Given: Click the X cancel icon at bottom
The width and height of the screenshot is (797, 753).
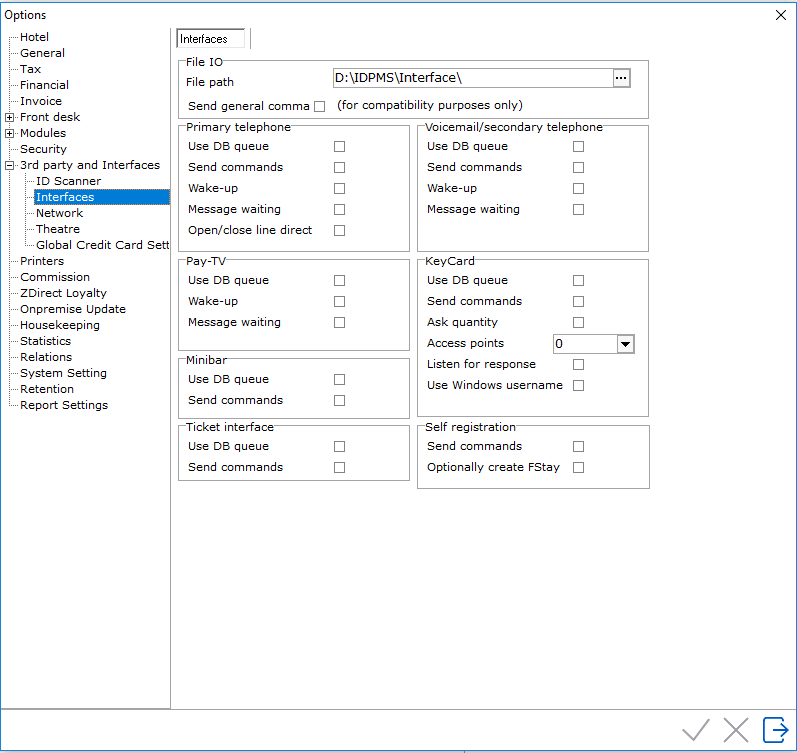Looking at the screenshot, I should click(736, 730).
